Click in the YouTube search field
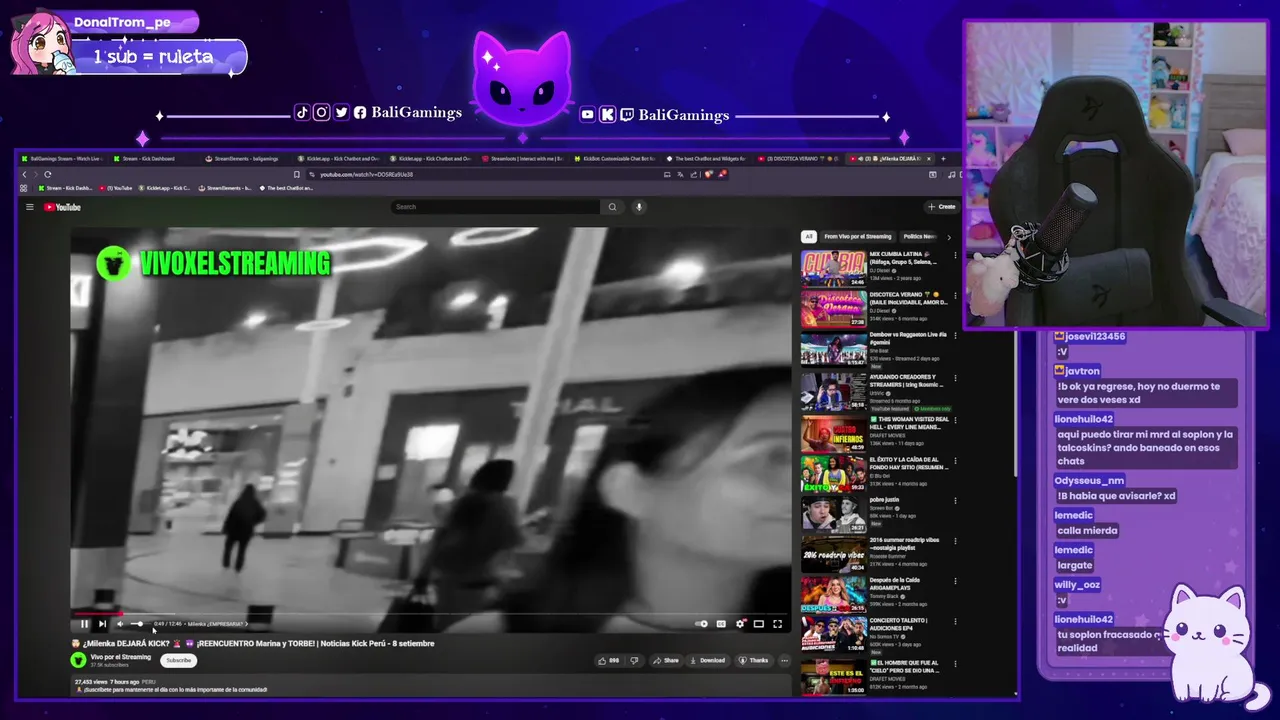 coord(496,207)
